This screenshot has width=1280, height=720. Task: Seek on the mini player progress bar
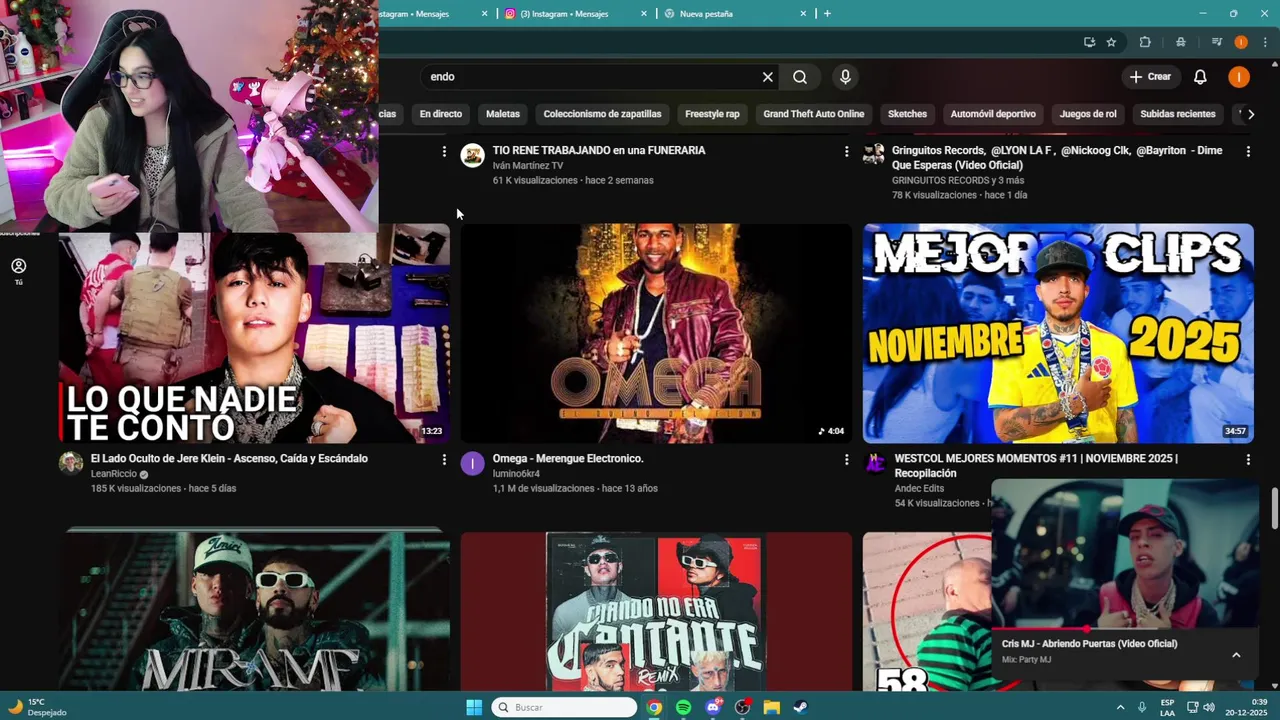tap(1125, 629)
